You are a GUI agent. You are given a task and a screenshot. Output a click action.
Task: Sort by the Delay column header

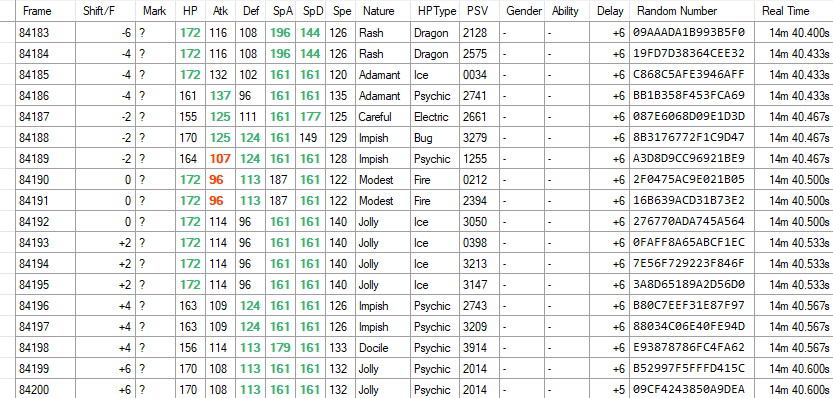click(610, 11)
